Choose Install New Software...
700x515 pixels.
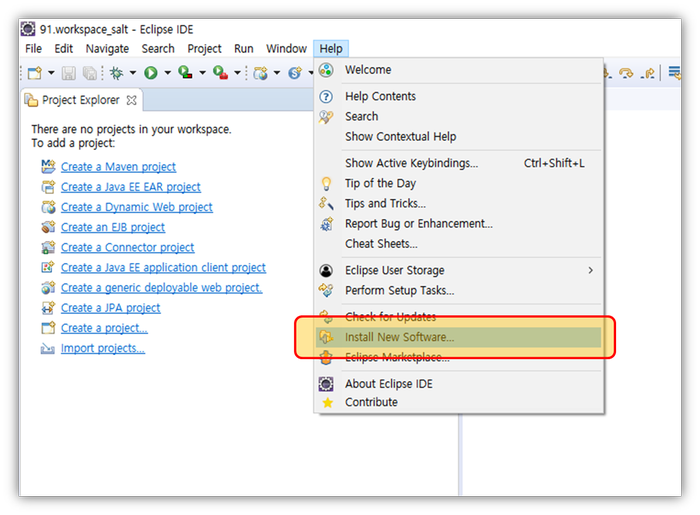(458, 337)
